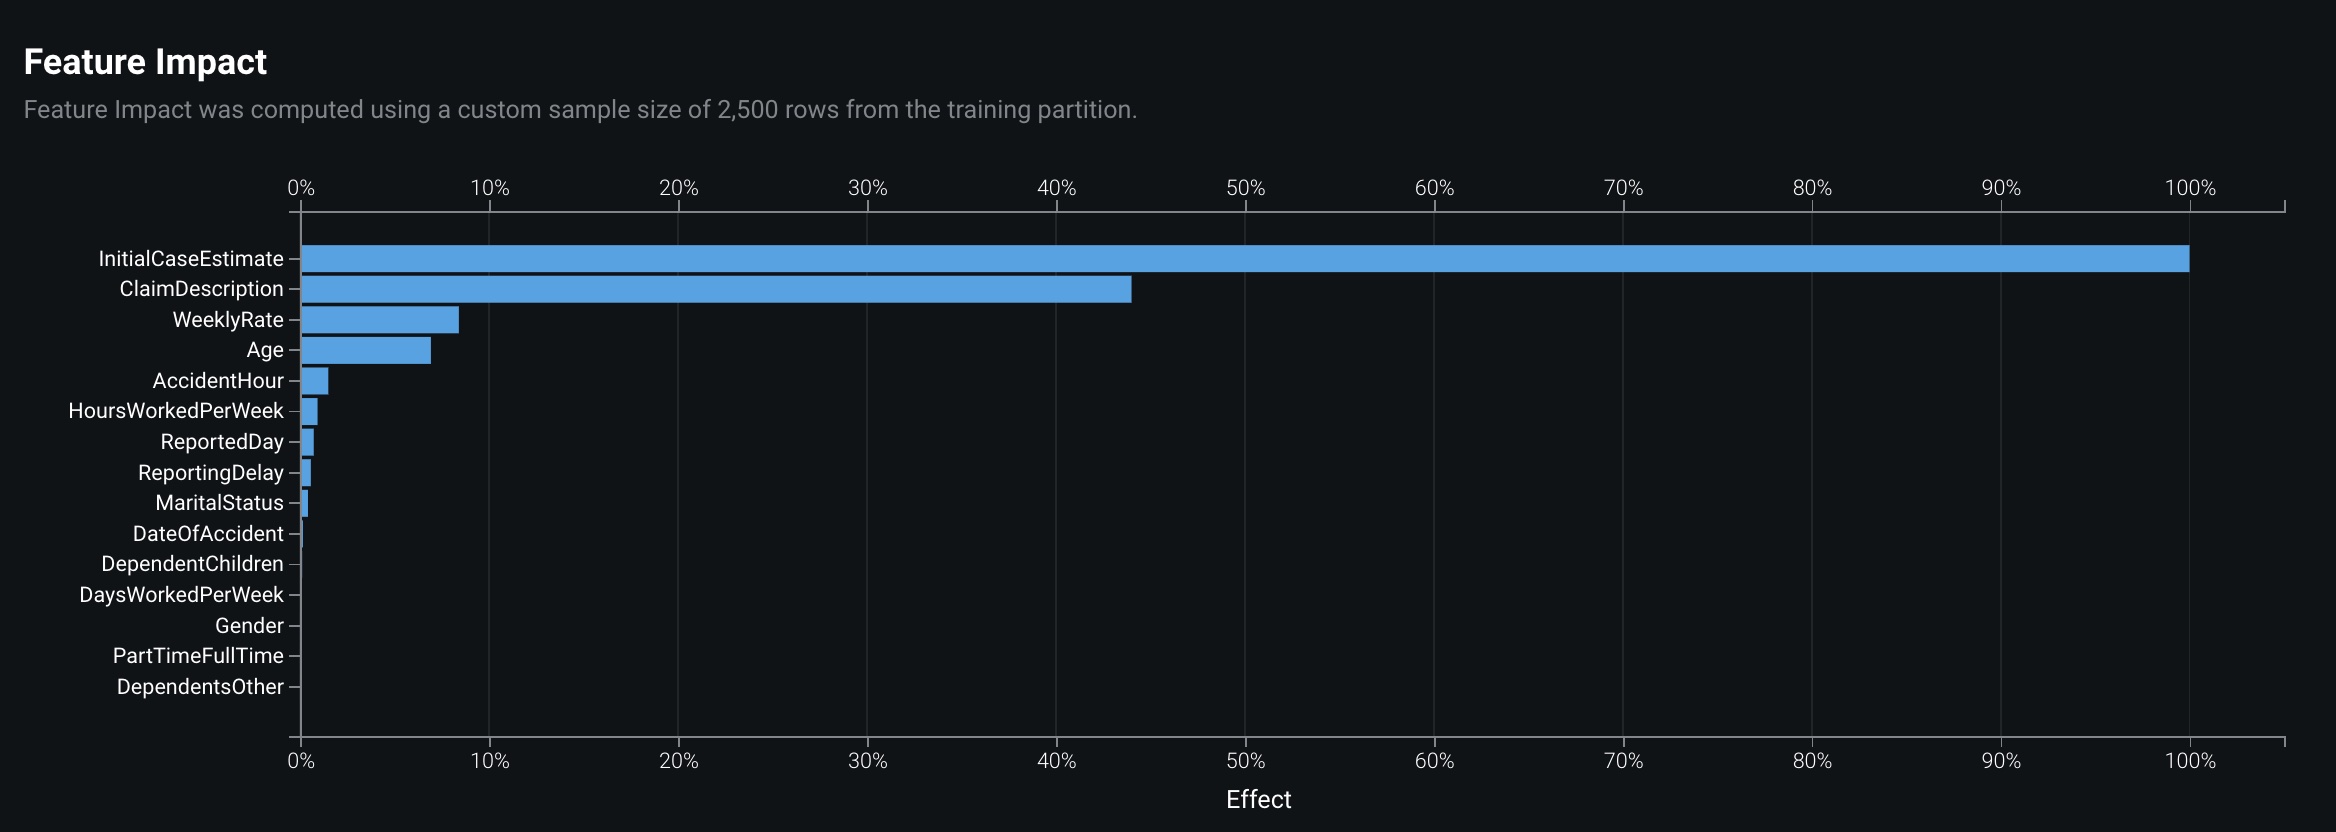Select the DependentsOther feature label
Viewport: 2336px width, 832px height.
(200, 687)
